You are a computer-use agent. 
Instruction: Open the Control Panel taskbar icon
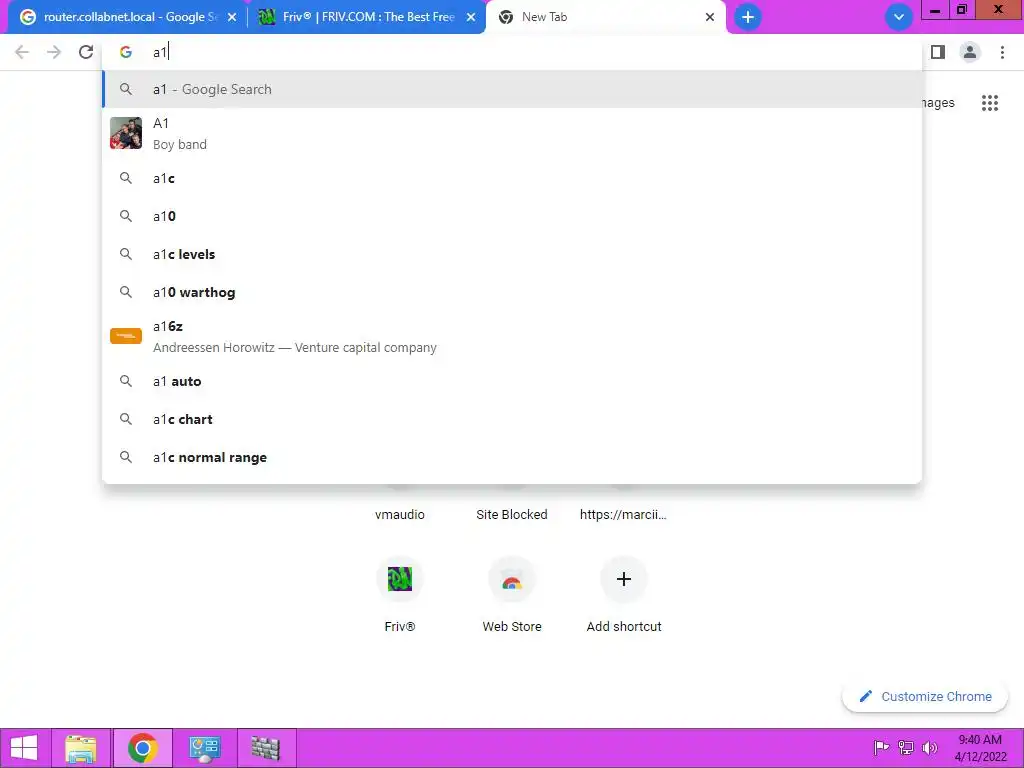(x=204, y=748)
